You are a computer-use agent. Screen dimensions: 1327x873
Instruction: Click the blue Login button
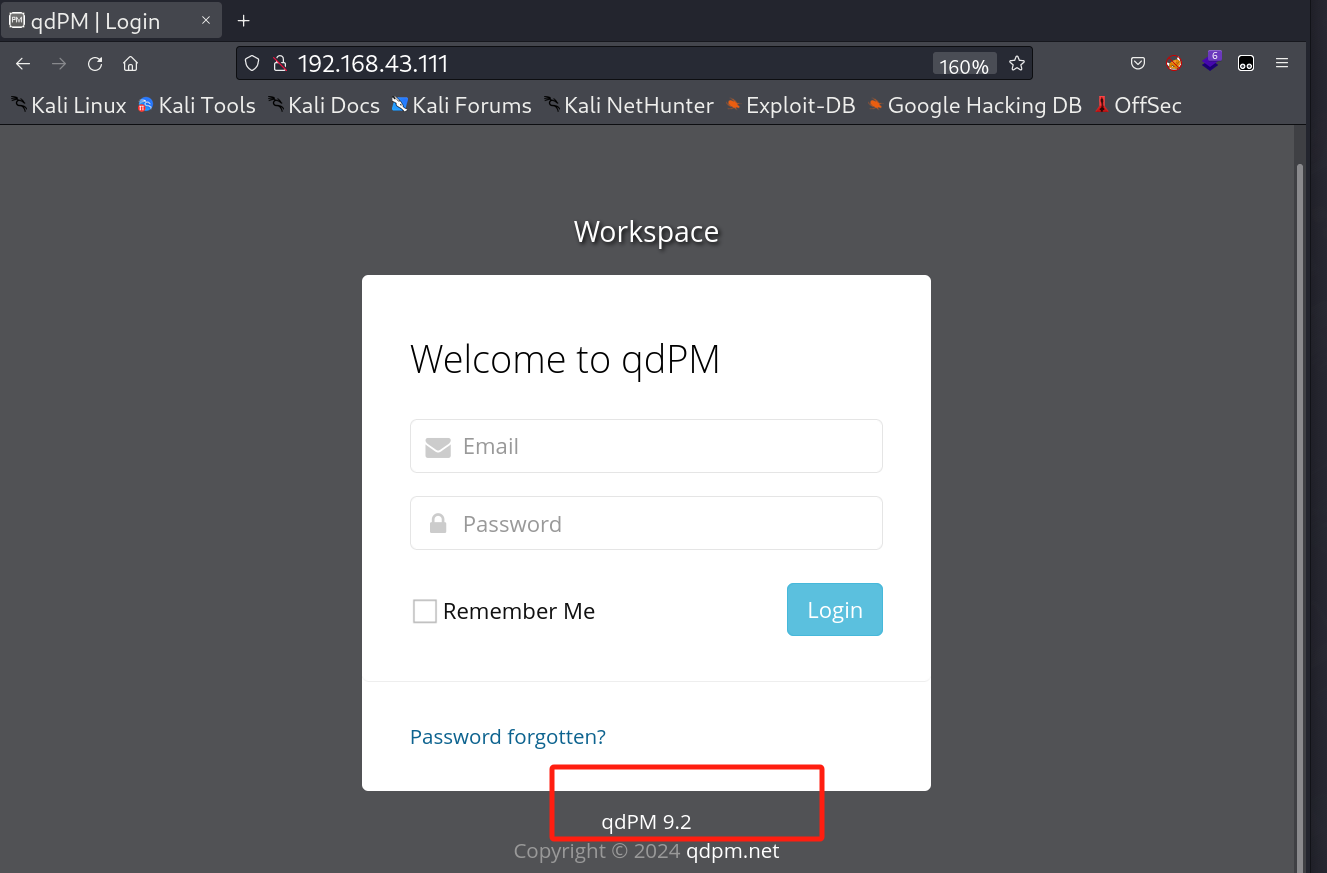point(835,609)
